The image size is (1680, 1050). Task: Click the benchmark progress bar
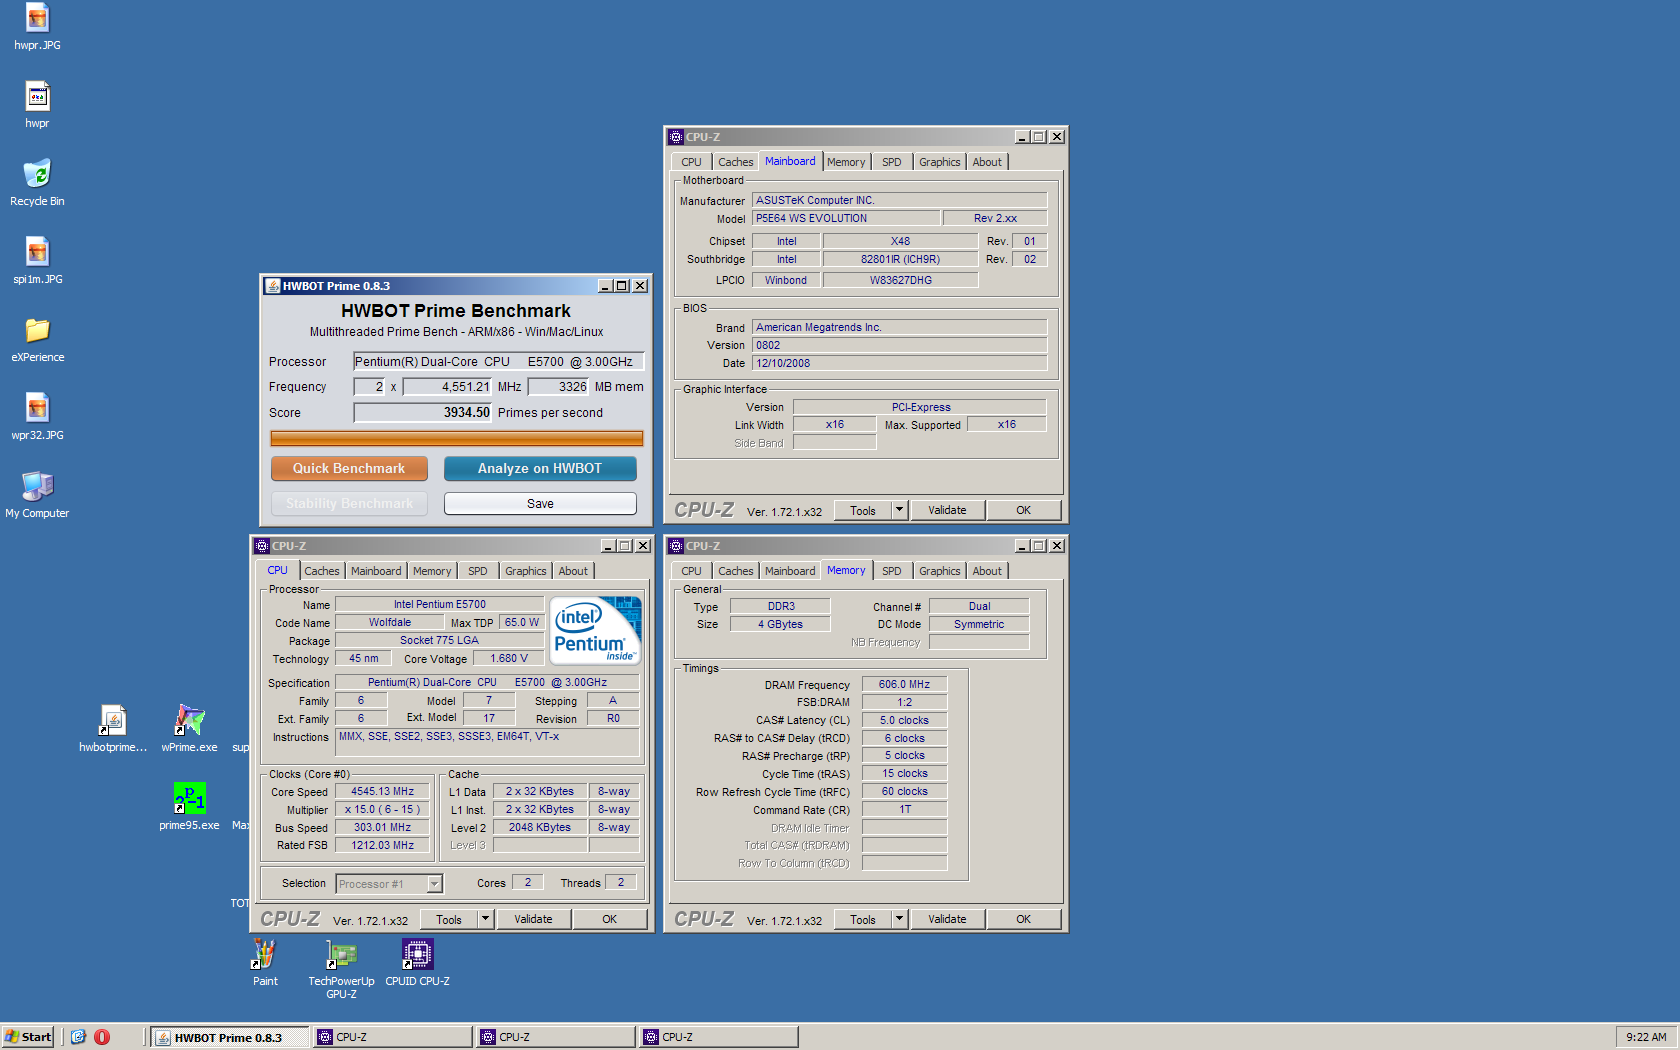(x=457, y=438)
